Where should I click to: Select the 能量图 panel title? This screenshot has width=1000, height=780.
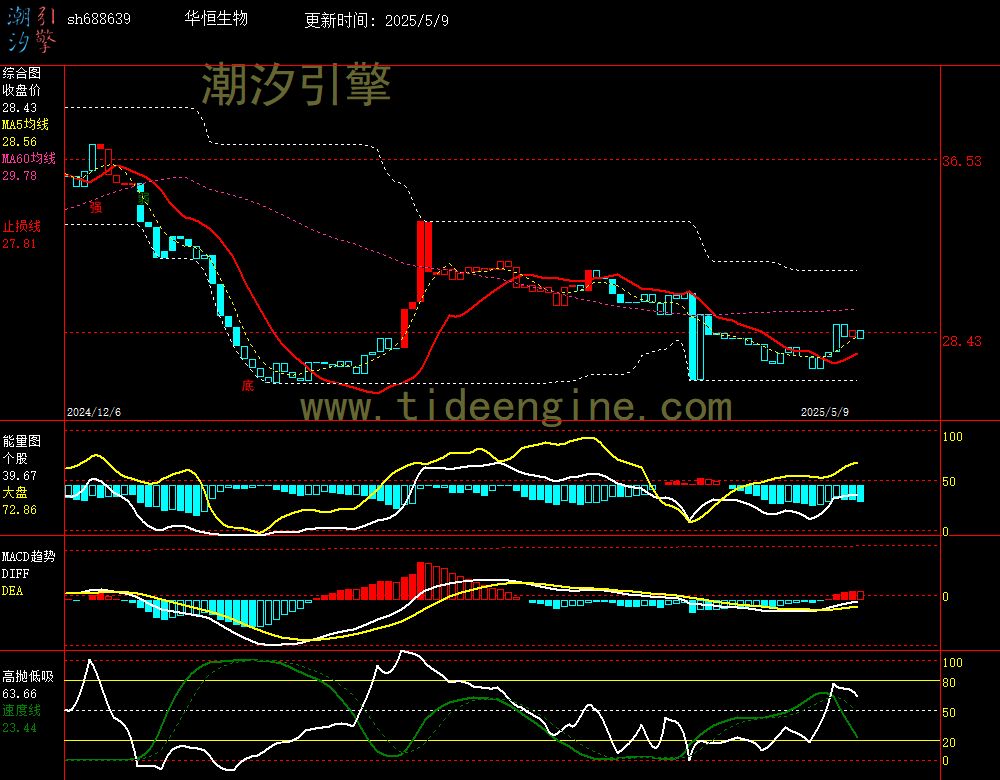tap(21, 441)
